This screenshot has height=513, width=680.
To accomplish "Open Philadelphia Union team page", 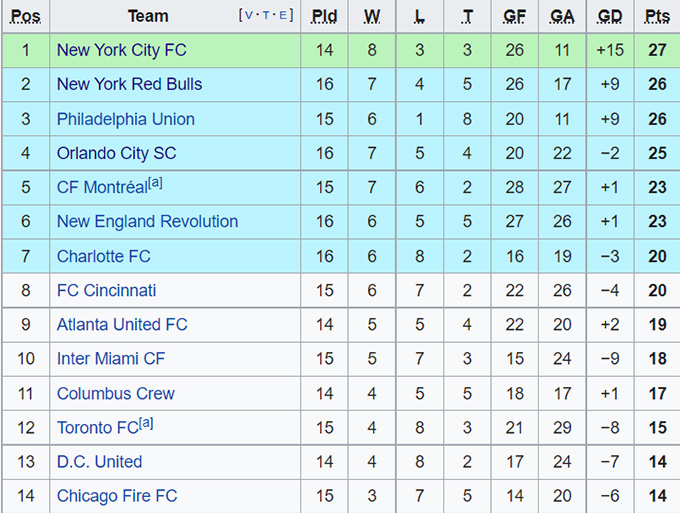I will [x=125, y=119].
